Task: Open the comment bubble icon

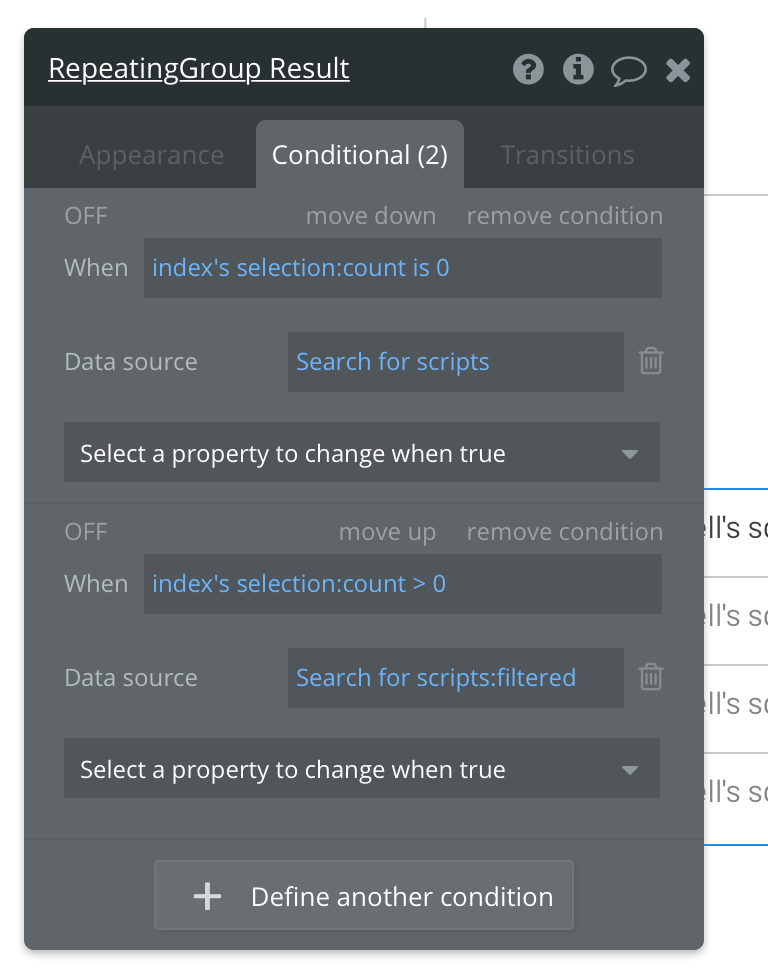Action: tap(629, 70)
